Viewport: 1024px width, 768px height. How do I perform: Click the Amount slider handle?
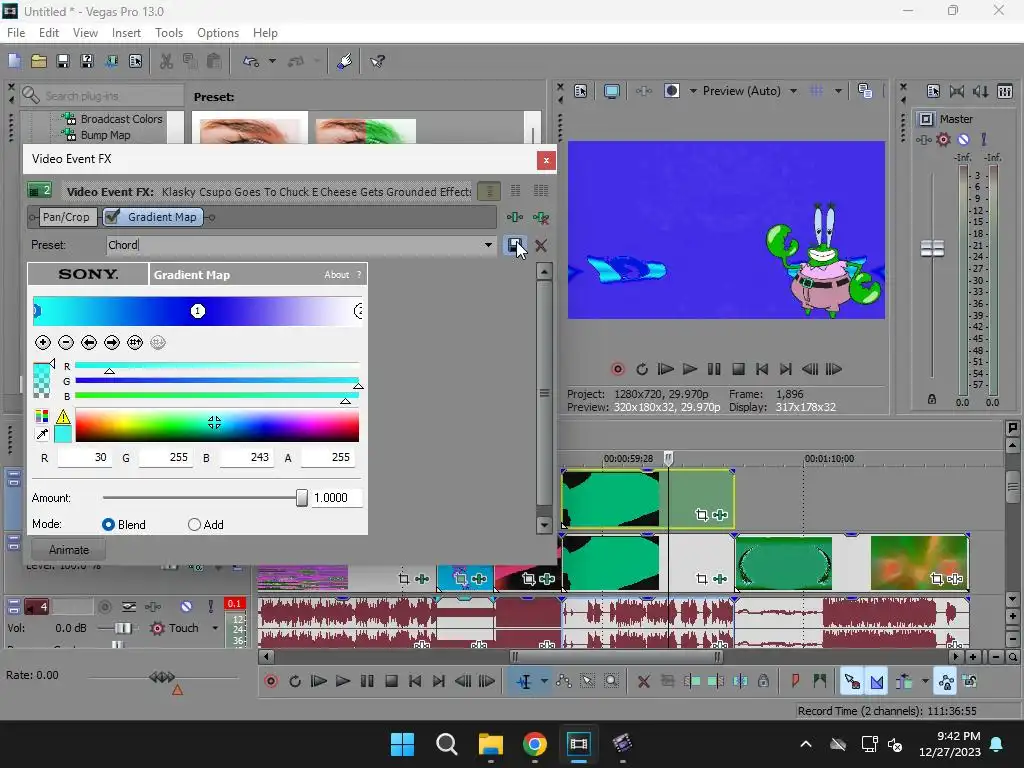point(302,498)
